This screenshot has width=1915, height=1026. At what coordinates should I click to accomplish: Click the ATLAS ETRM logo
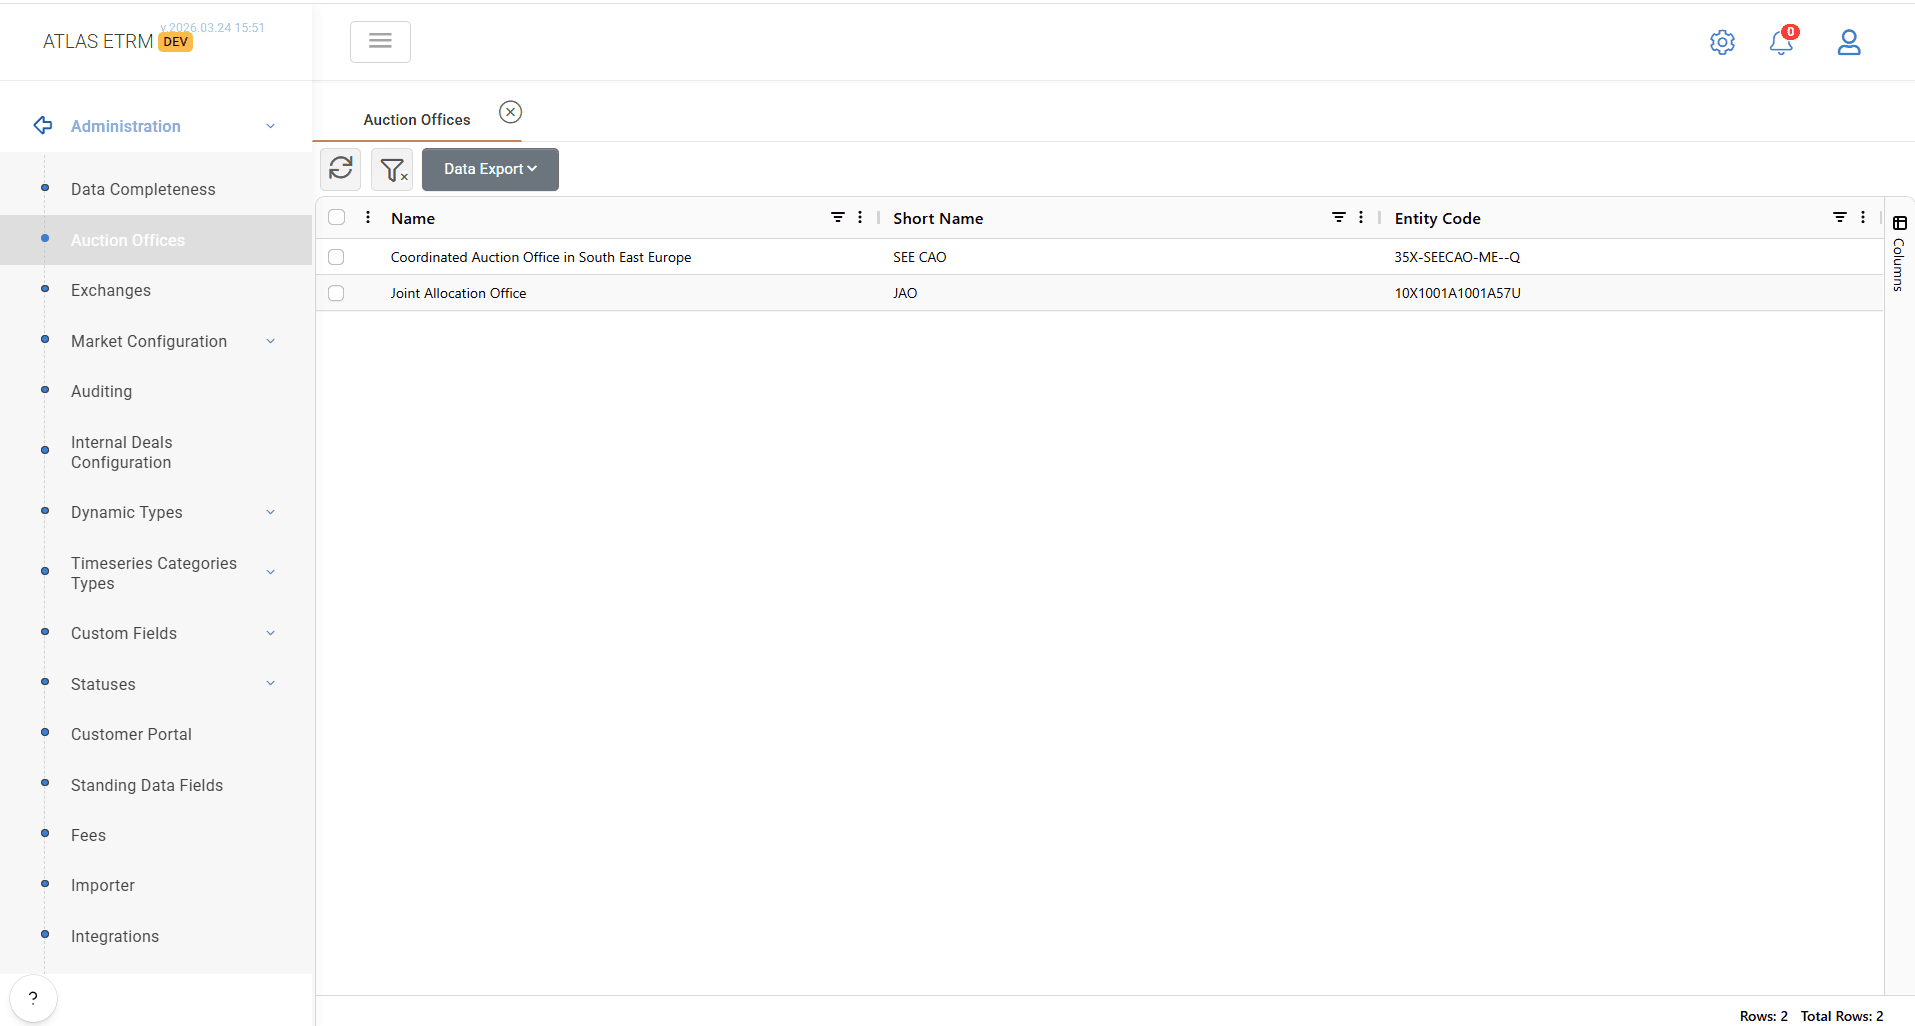(x=98, y=41)
